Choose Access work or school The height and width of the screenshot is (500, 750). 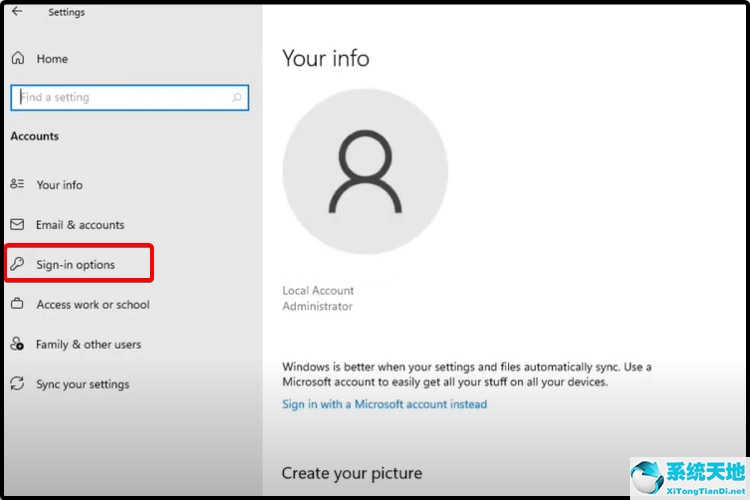tap(93, 304)
